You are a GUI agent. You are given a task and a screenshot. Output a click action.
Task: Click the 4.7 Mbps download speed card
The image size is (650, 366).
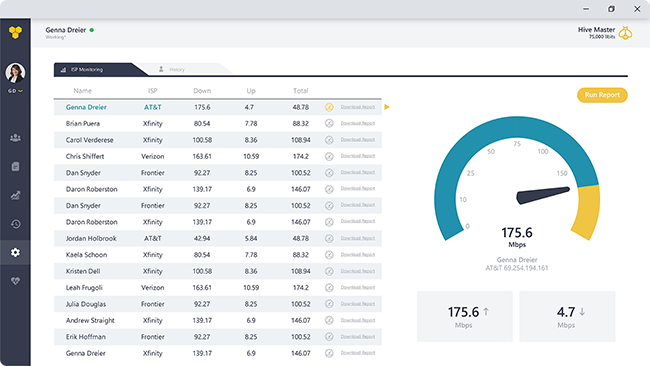tap(567, 316)
